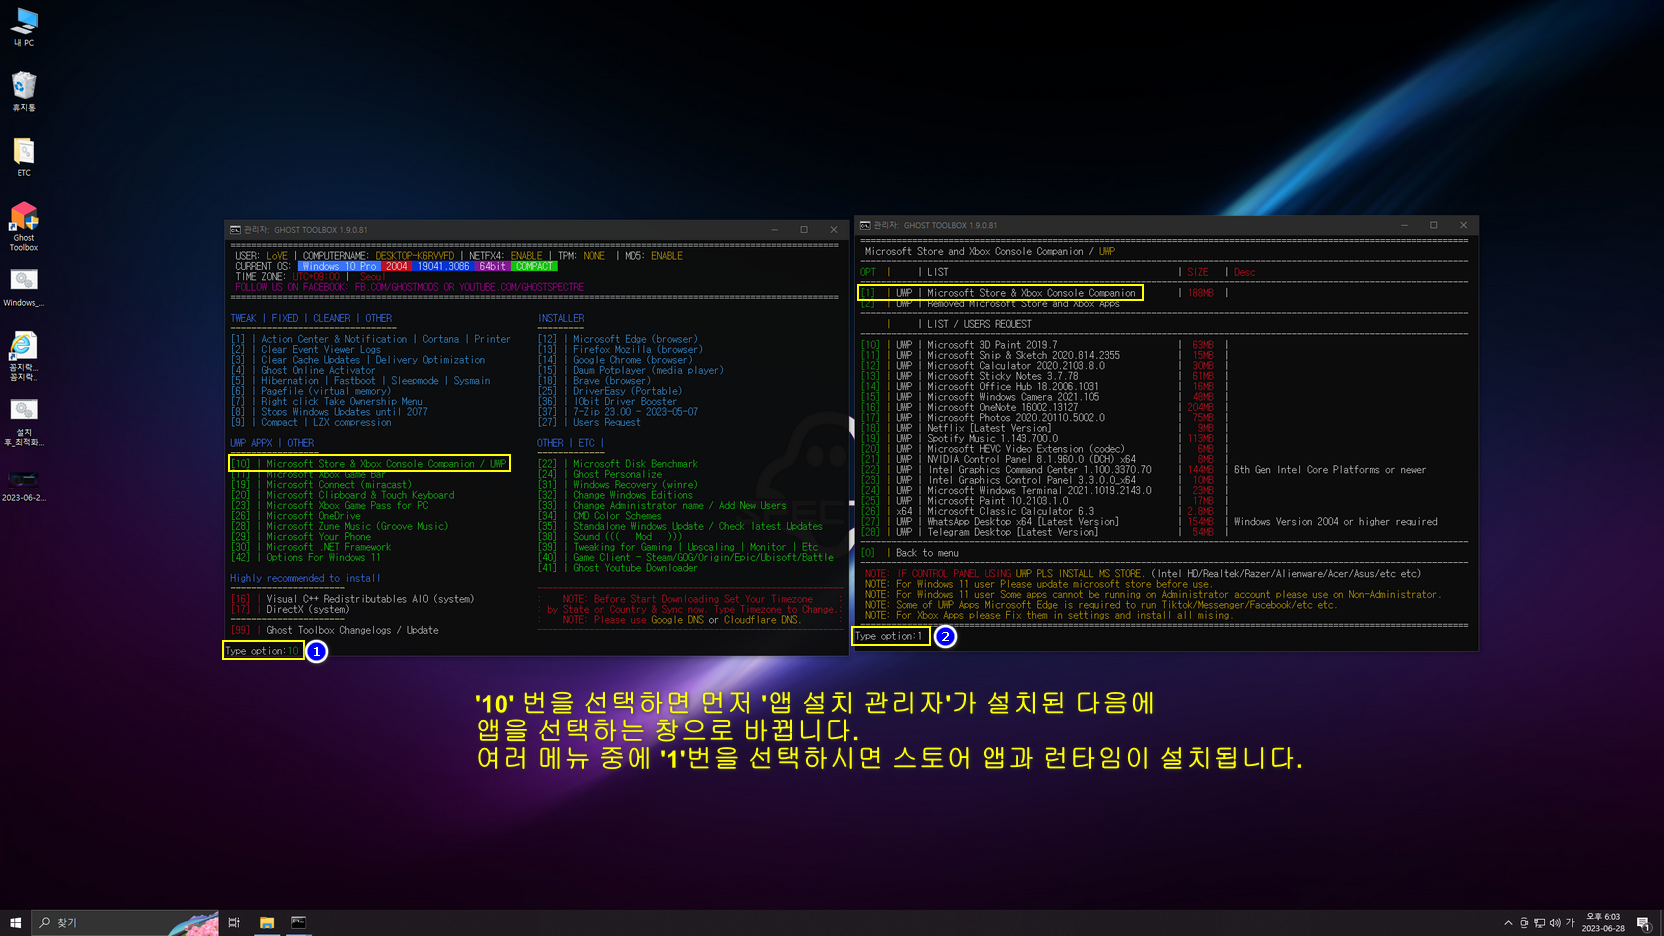Click the 'Ghost Online Activator' line
The width and height of the screenshot is (1664, 936).
coord(303,371)
